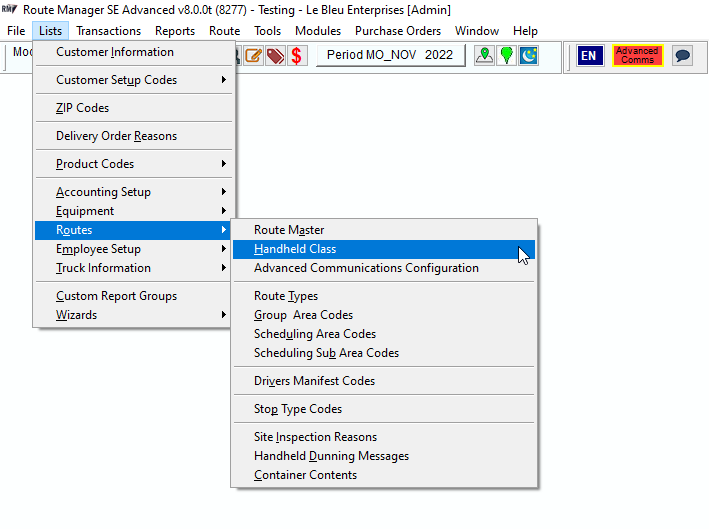Click the green map marker icon
Screen dimensions: 709x529
pos(506,56)
